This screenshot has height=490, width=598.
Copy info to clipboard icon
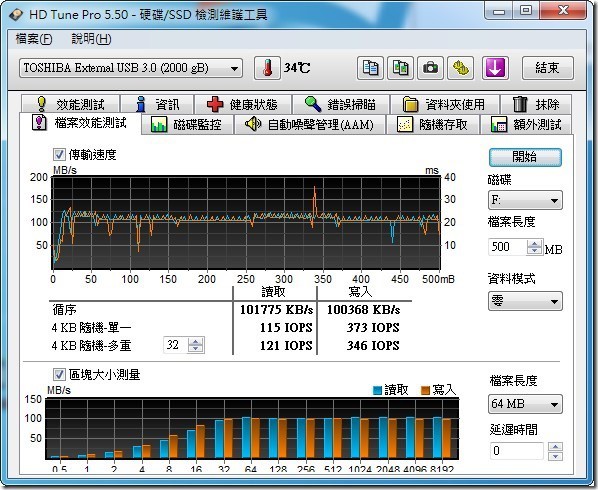(370, 68)
